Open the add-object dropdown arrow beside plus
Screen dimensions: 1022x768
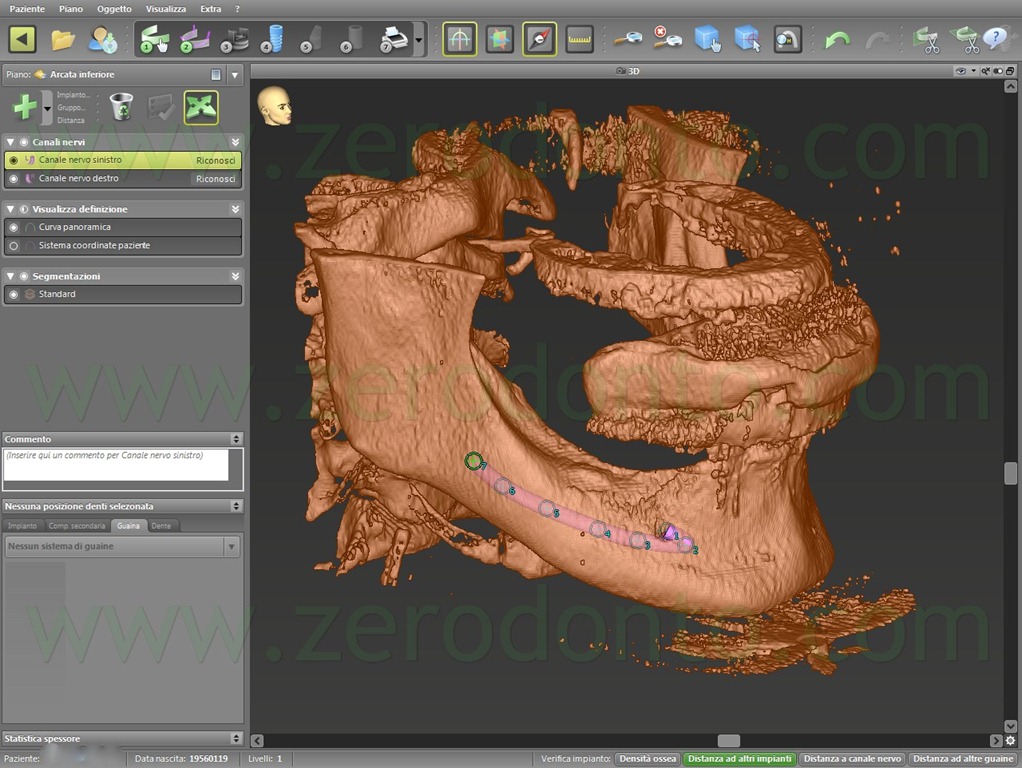(47, 108)
